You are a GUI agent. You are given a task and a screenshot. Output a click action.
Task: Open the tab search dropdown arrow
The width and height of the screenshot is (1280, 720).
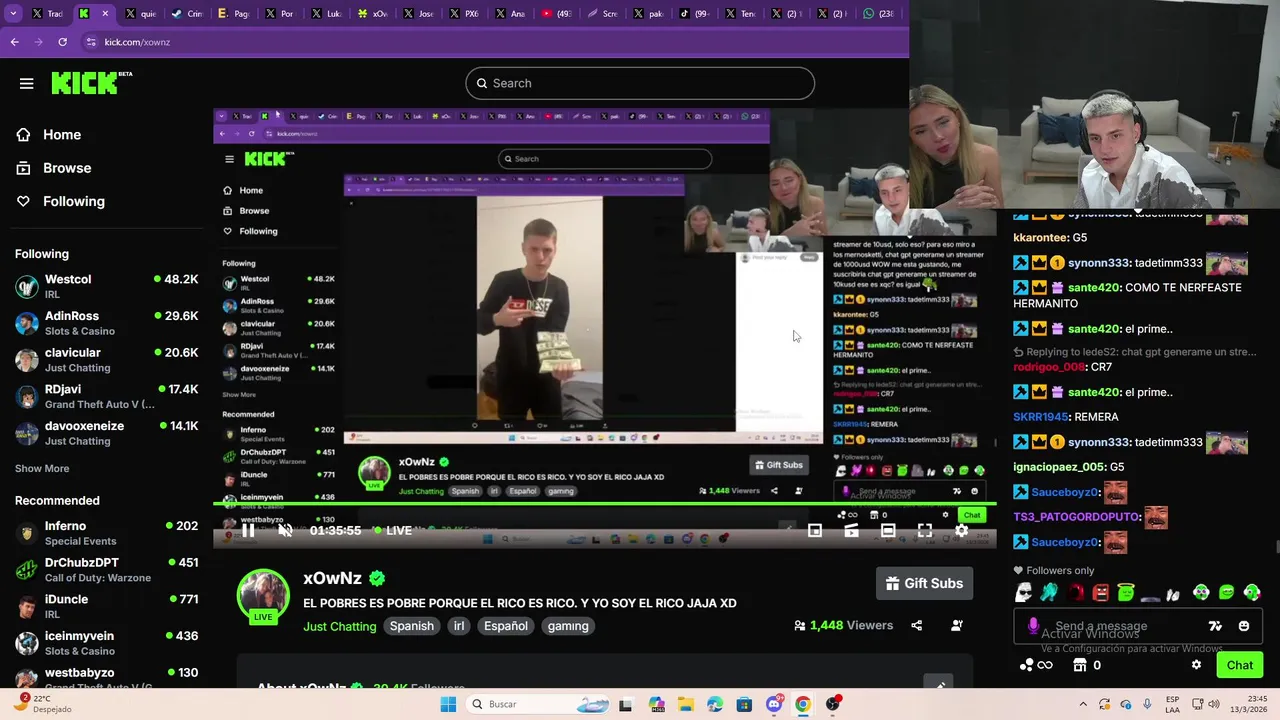pyautogui.click(x=14, y=14)
